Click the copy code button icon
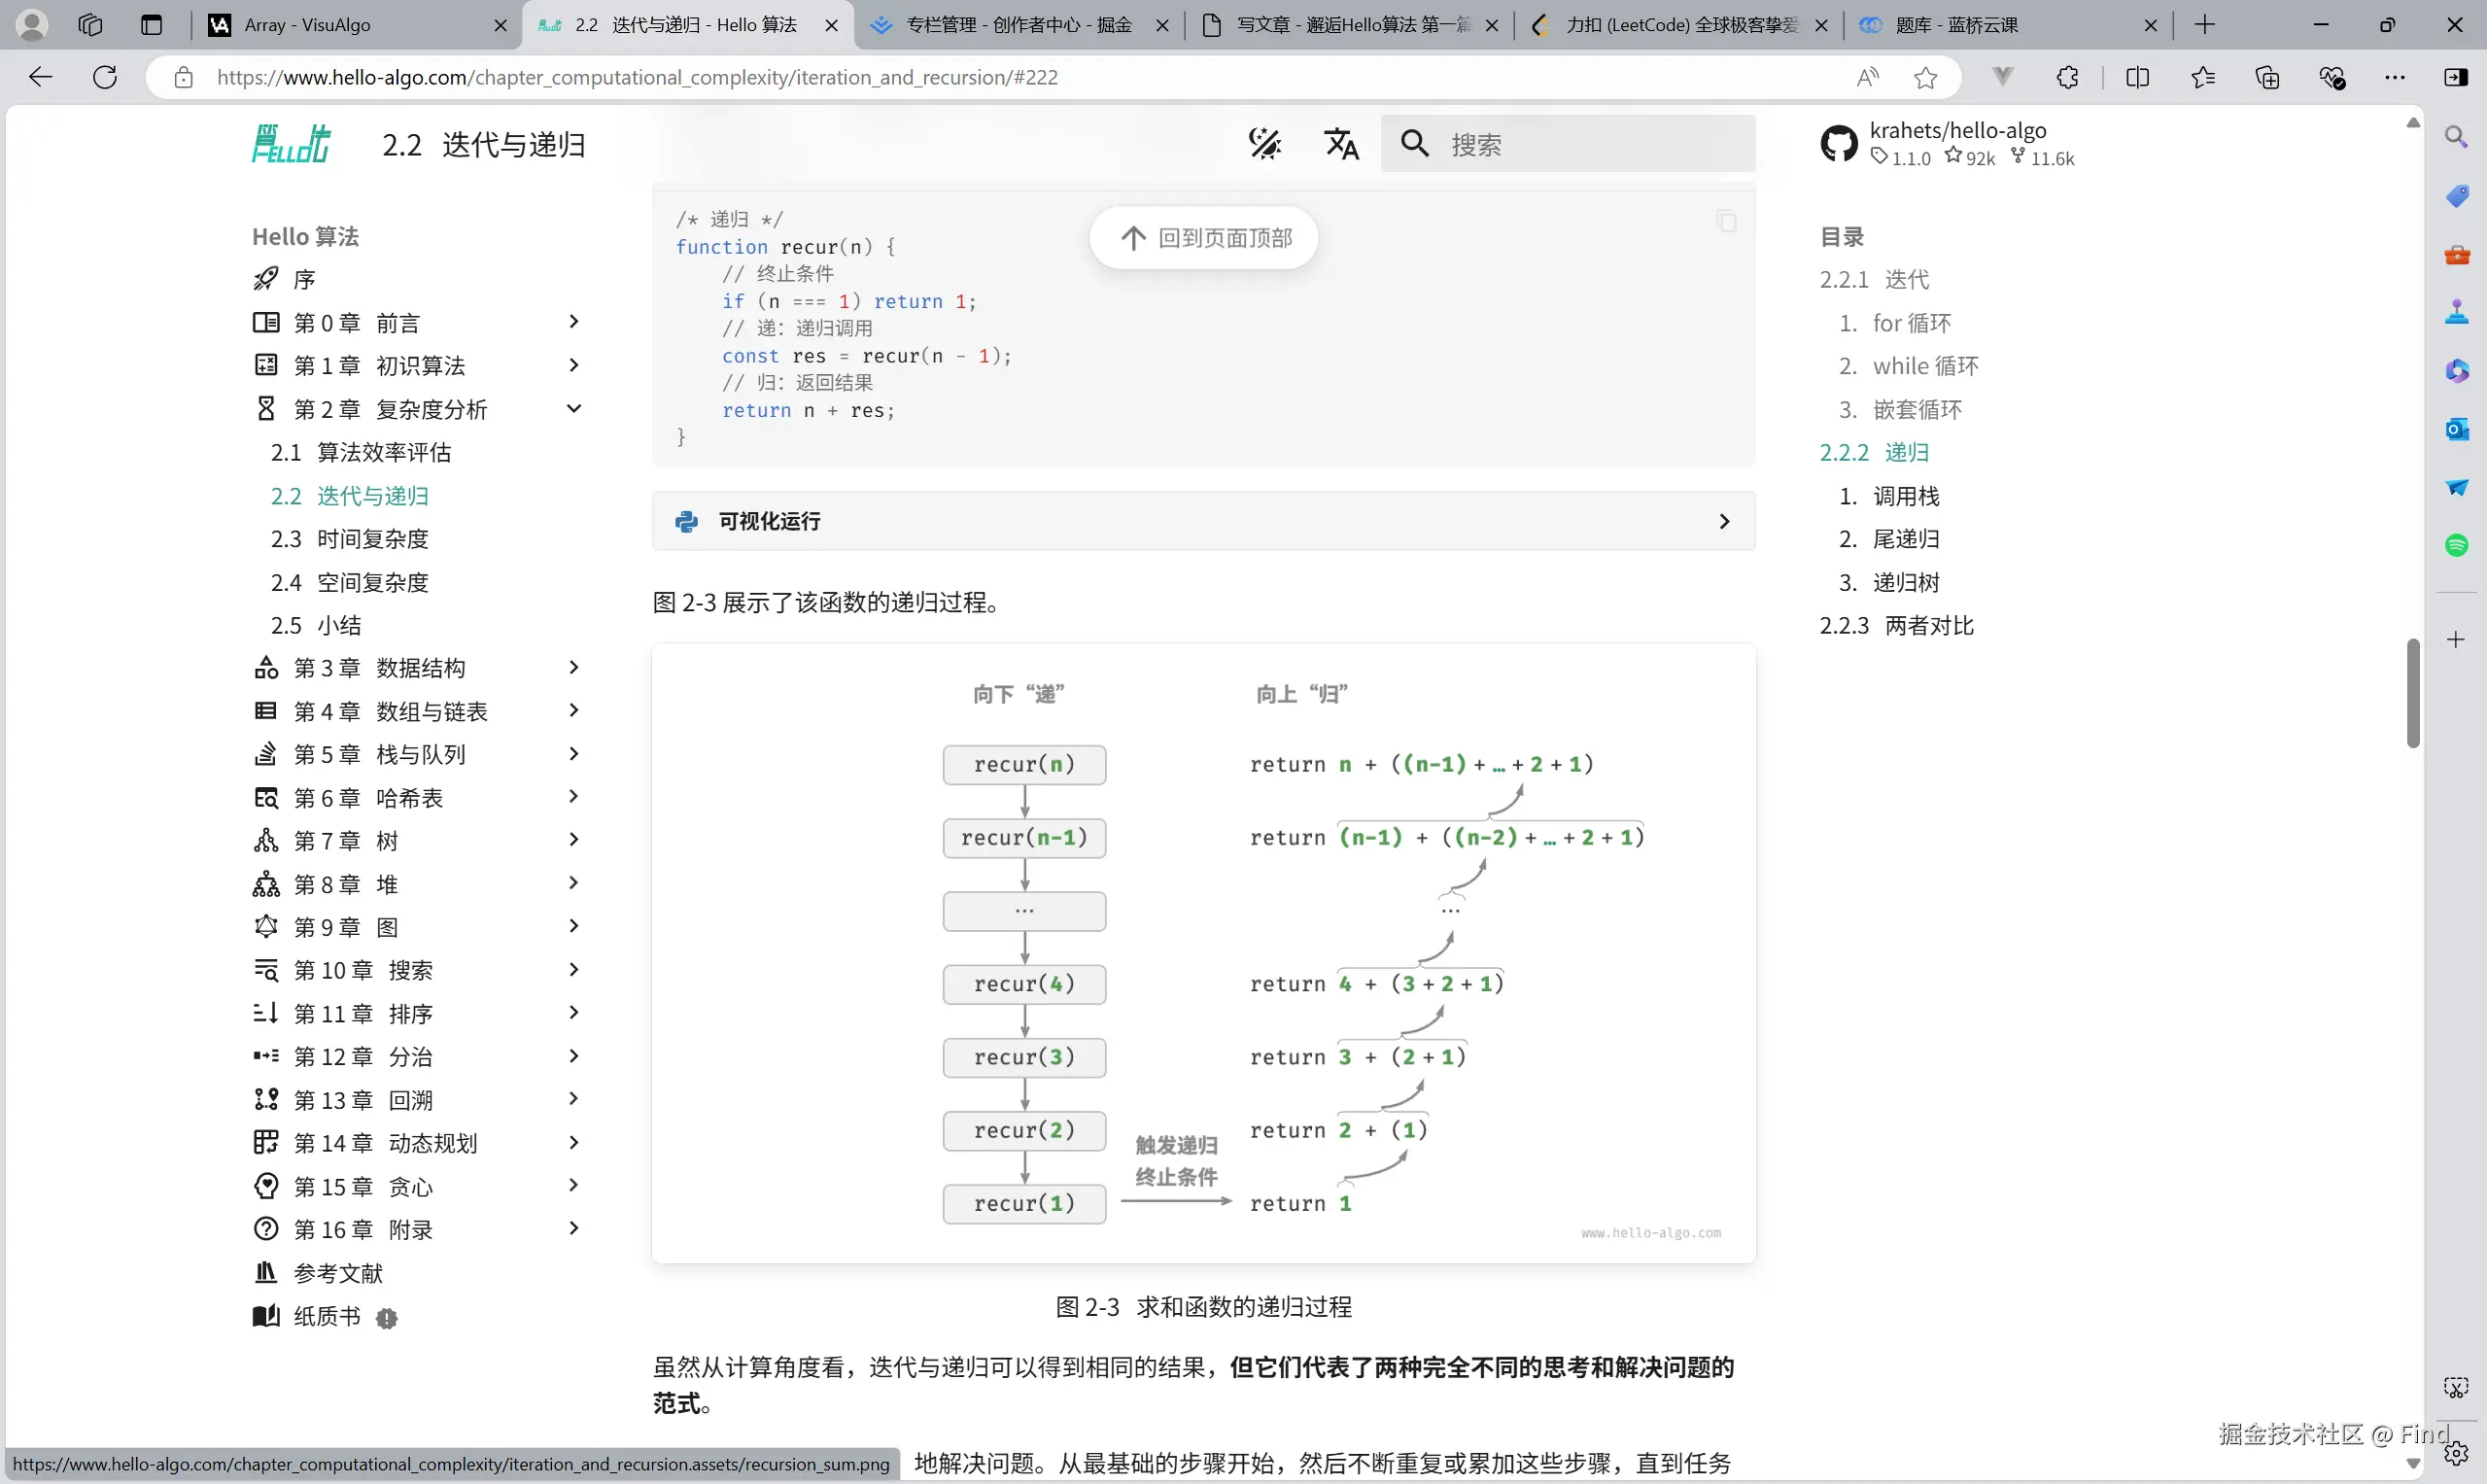Viewport: 2487px width, 1484px height. [1726, 221]
